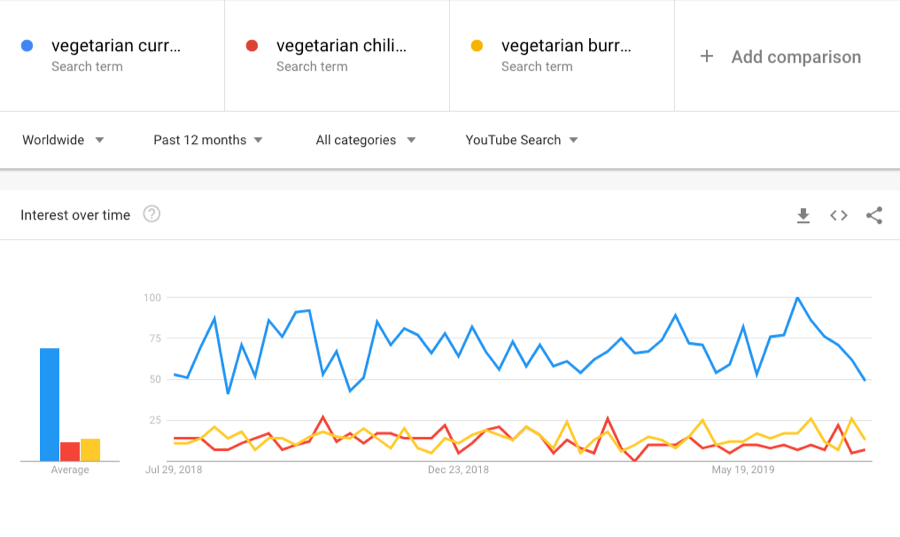Edit the vegetarian curry search term
Viewport: 900px width, 537px height.
pos(116,46)
